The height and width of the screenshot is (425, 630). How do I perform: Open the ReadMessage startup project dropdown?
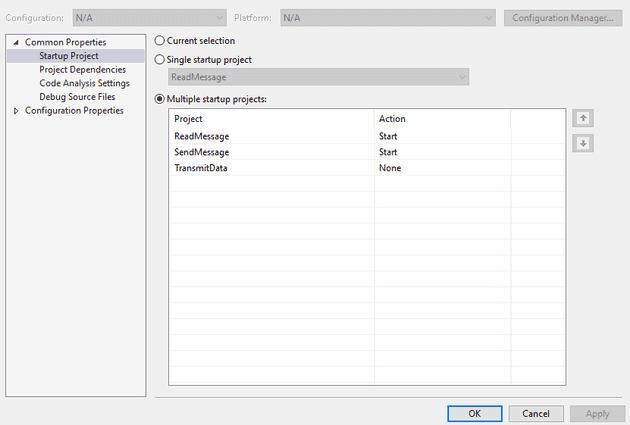tap(318, 77)
